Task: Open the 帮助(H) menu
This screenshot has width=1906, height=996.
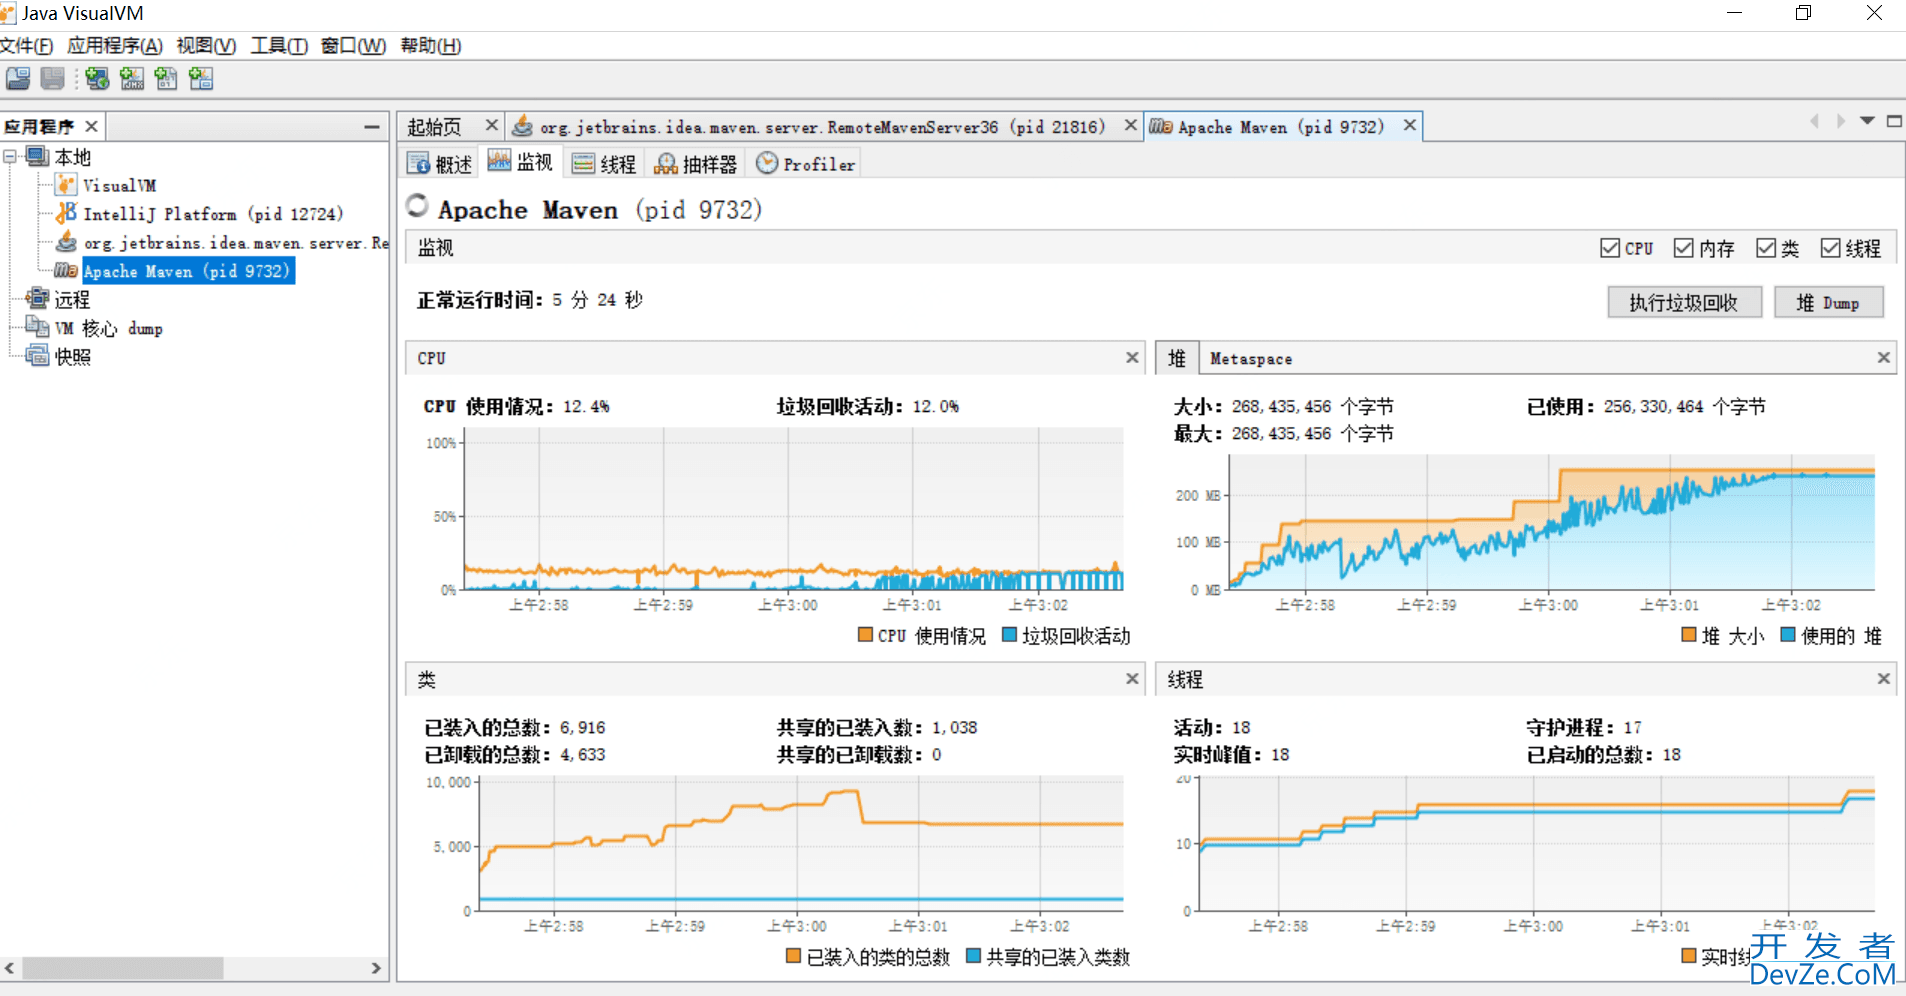Action: (431, 46)
